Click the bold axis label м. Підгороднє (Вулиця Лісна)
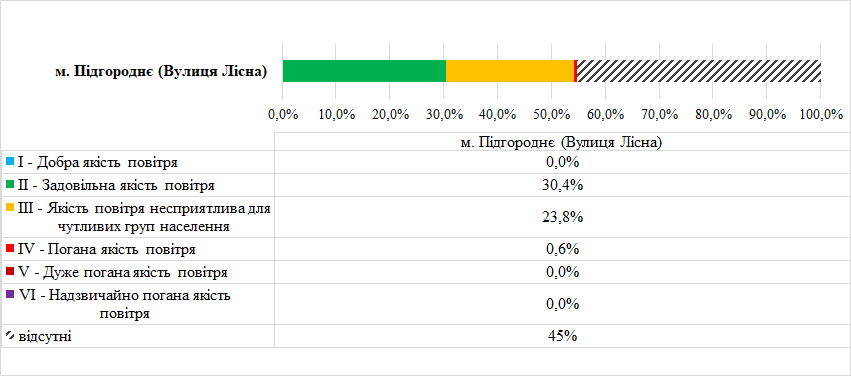Screen dimensions: 851x376 (161, 72)
